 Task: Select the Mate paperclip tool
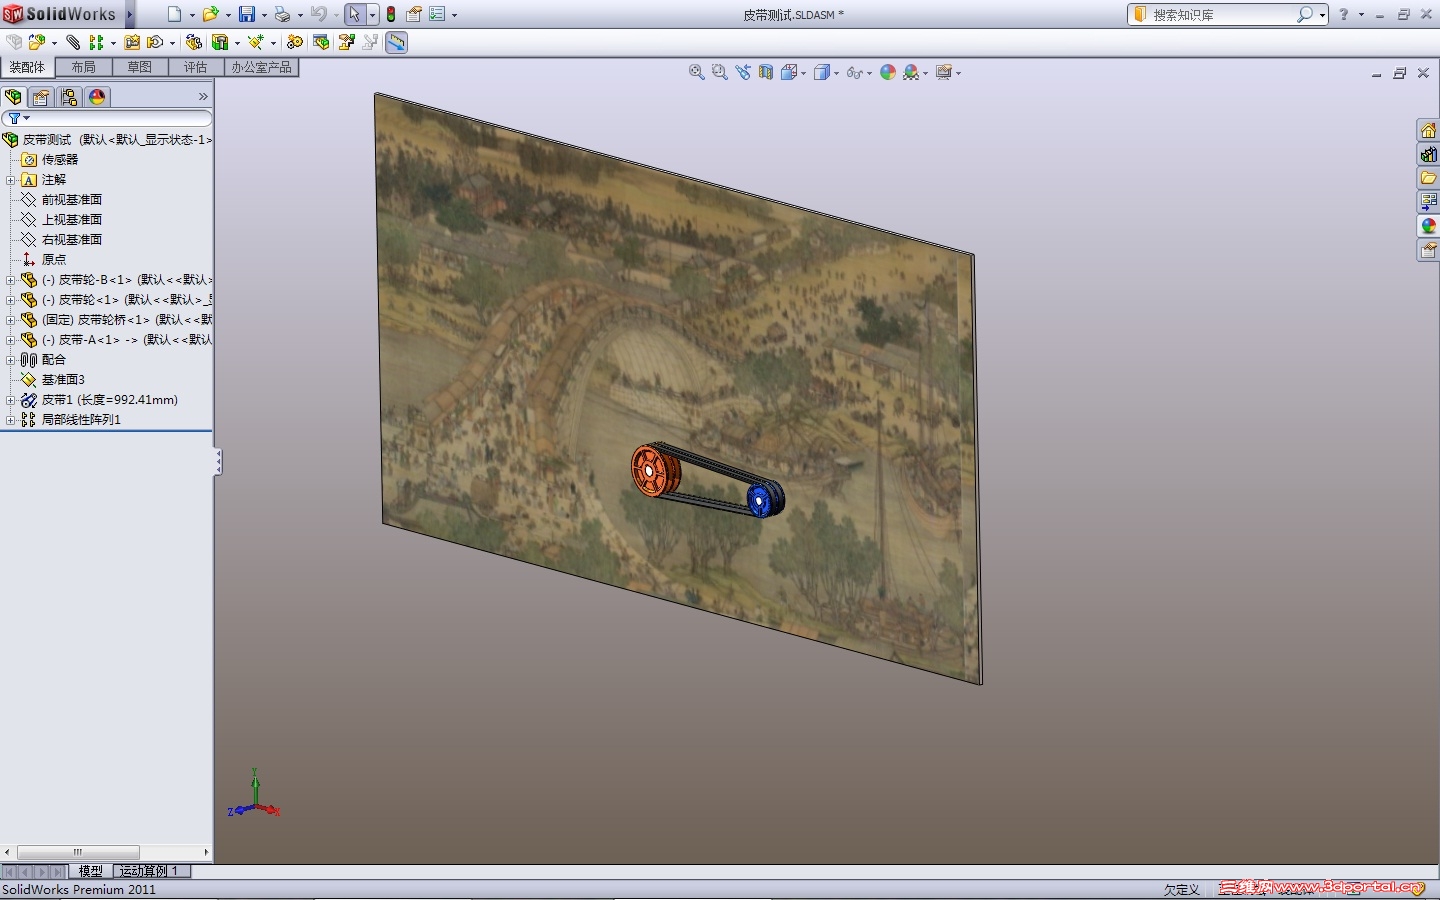pyautogui.click(x=73, y=42)
